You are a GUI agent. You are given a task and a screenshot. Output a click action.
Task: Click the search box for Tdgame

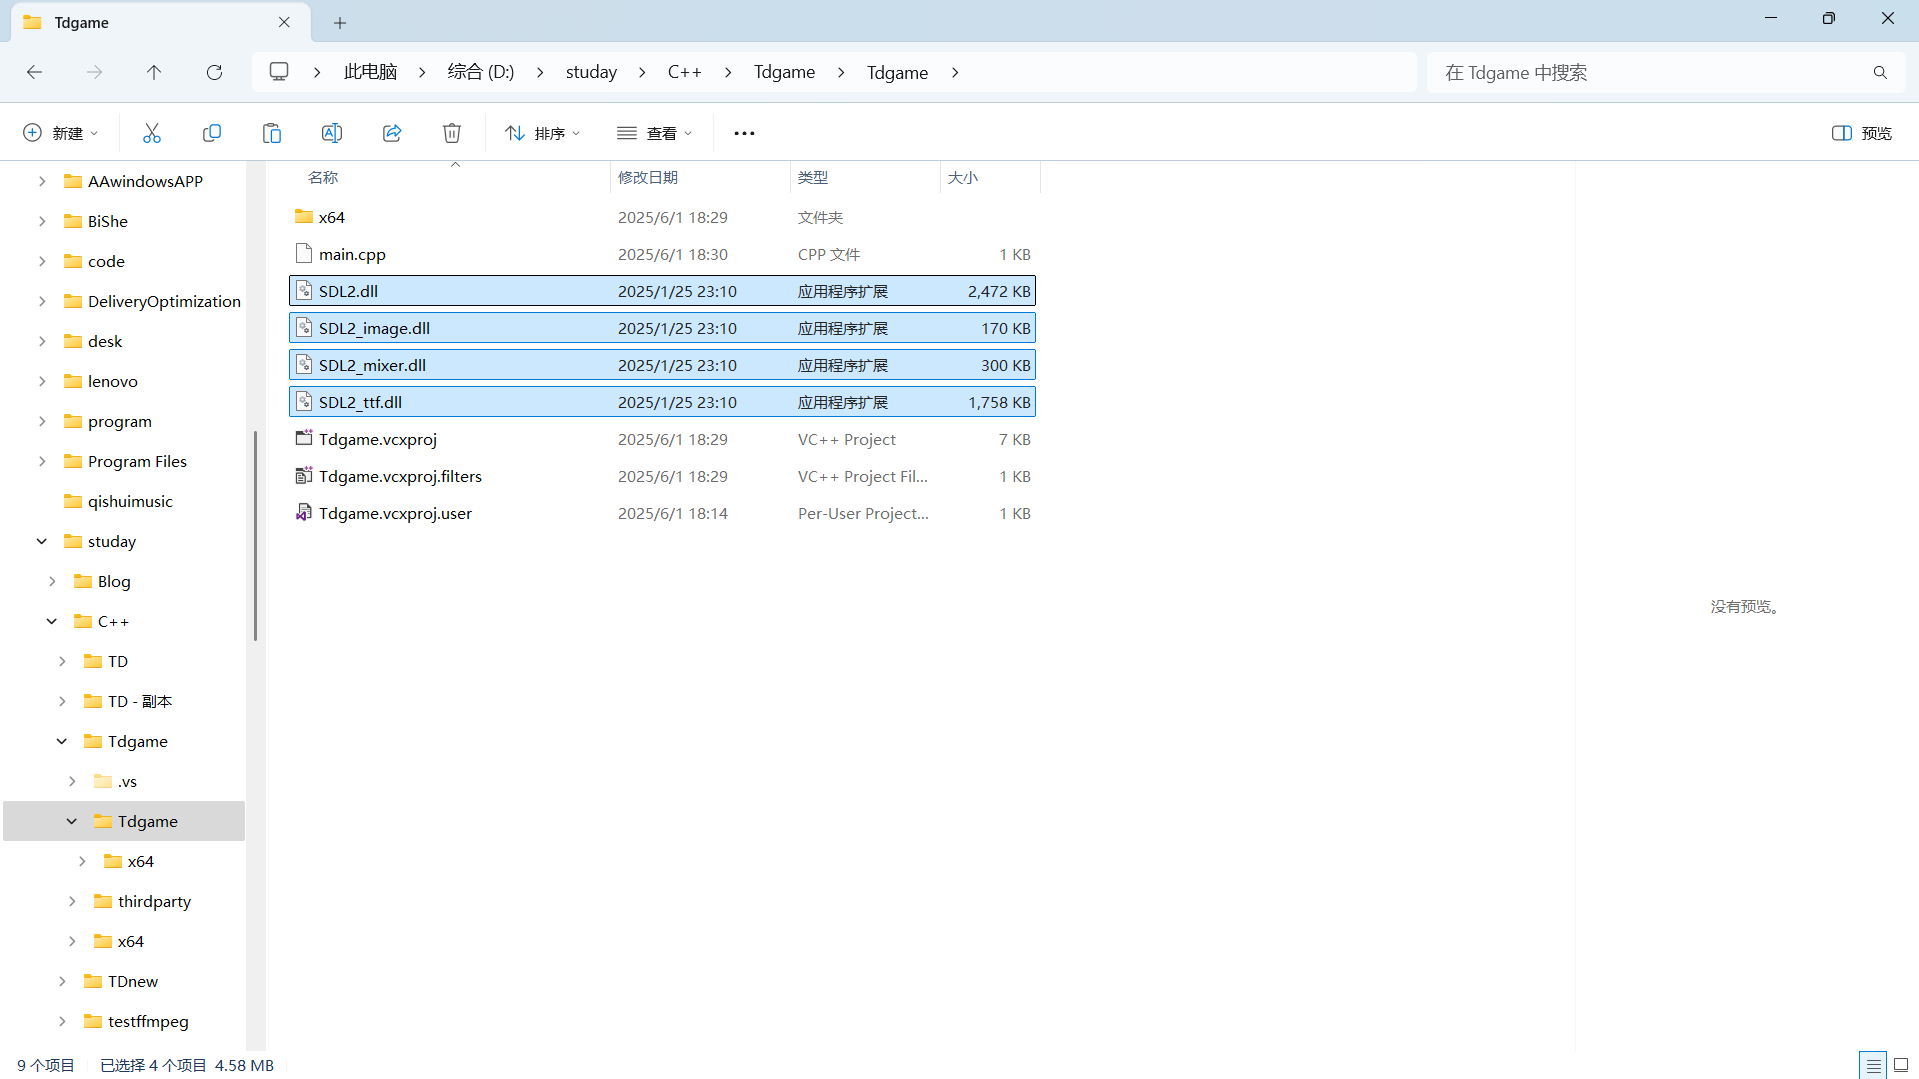point(1650,72)
